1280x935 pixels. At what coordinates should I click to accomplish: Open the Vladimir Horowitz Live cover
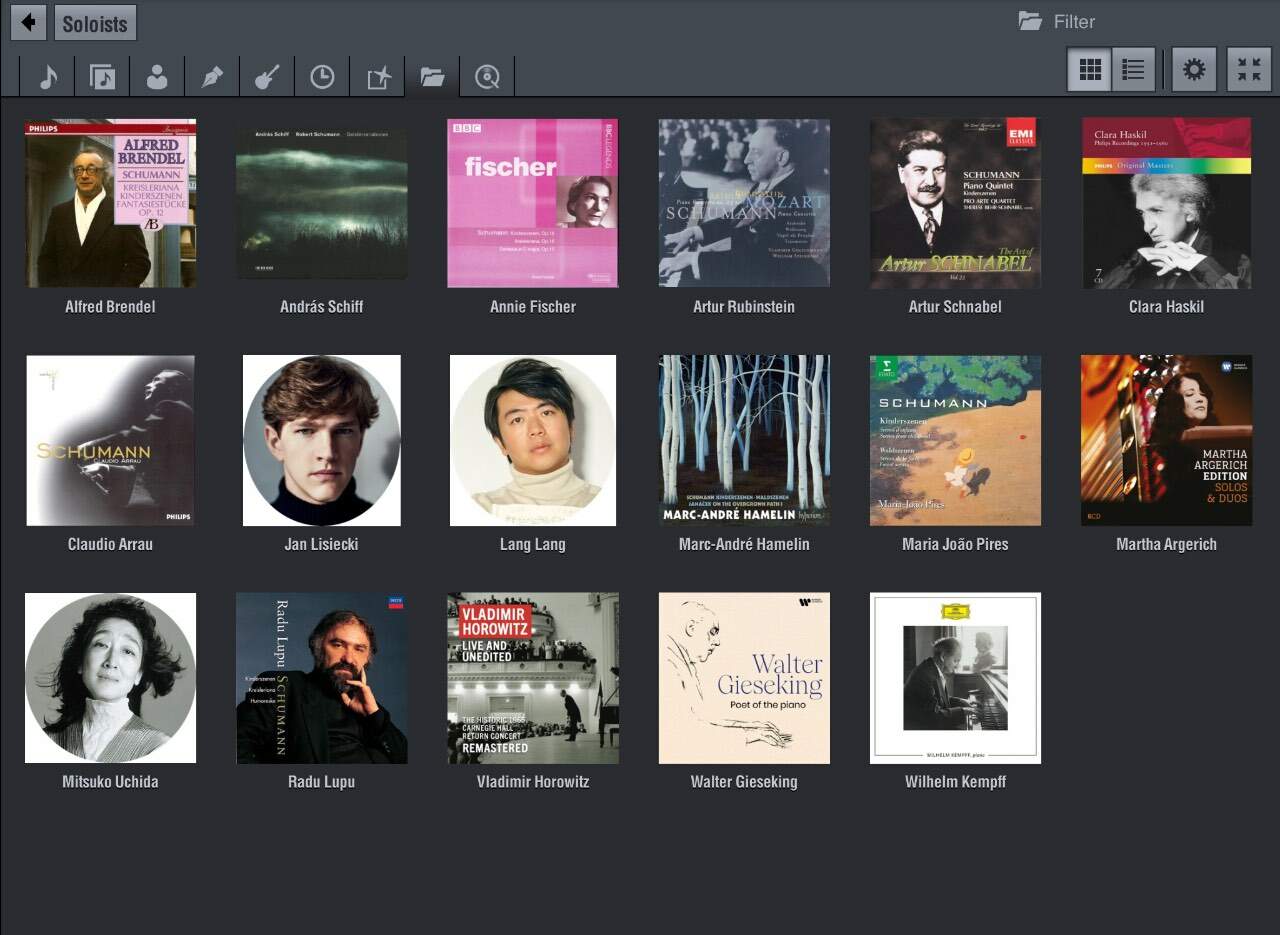(x=533, y=678)
